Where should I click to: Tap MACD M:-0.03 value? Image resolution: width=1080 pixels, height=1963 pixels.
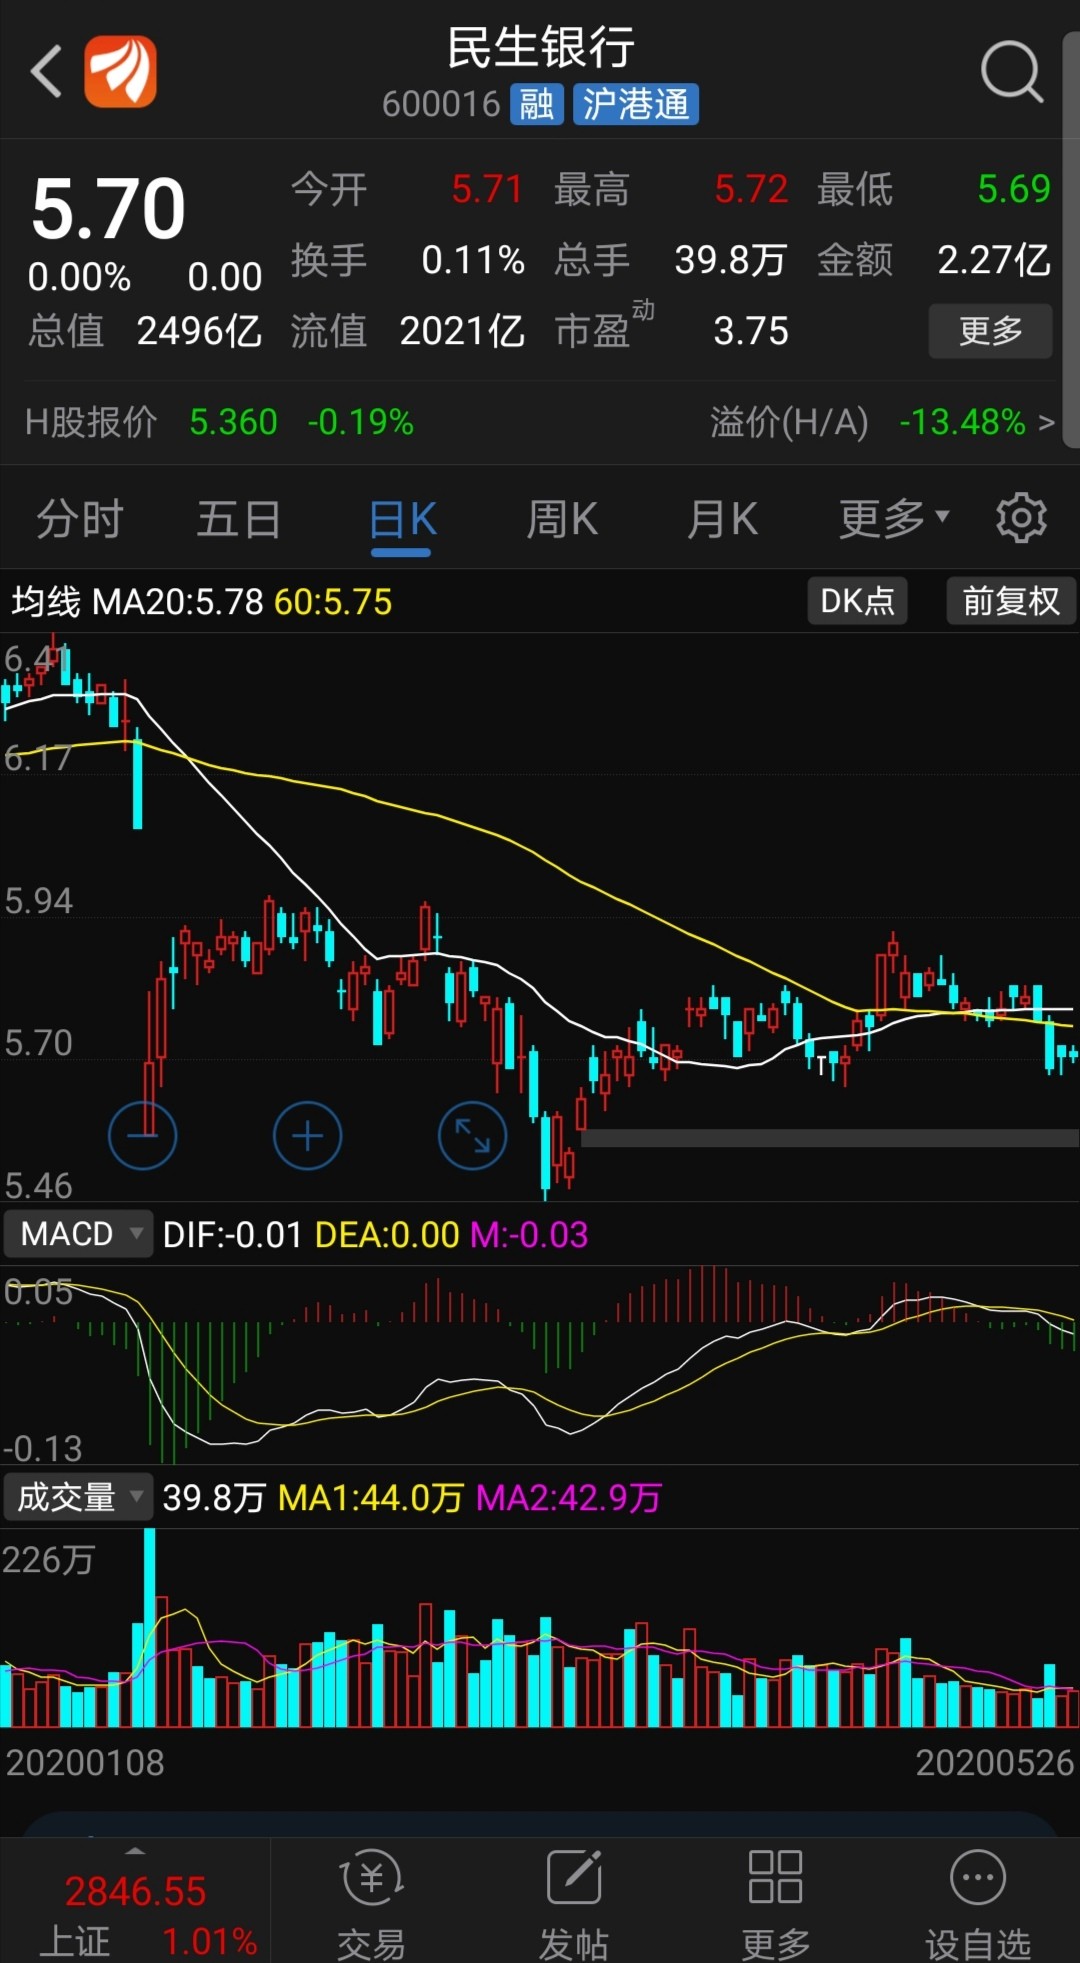click(x=529, y=1235)
